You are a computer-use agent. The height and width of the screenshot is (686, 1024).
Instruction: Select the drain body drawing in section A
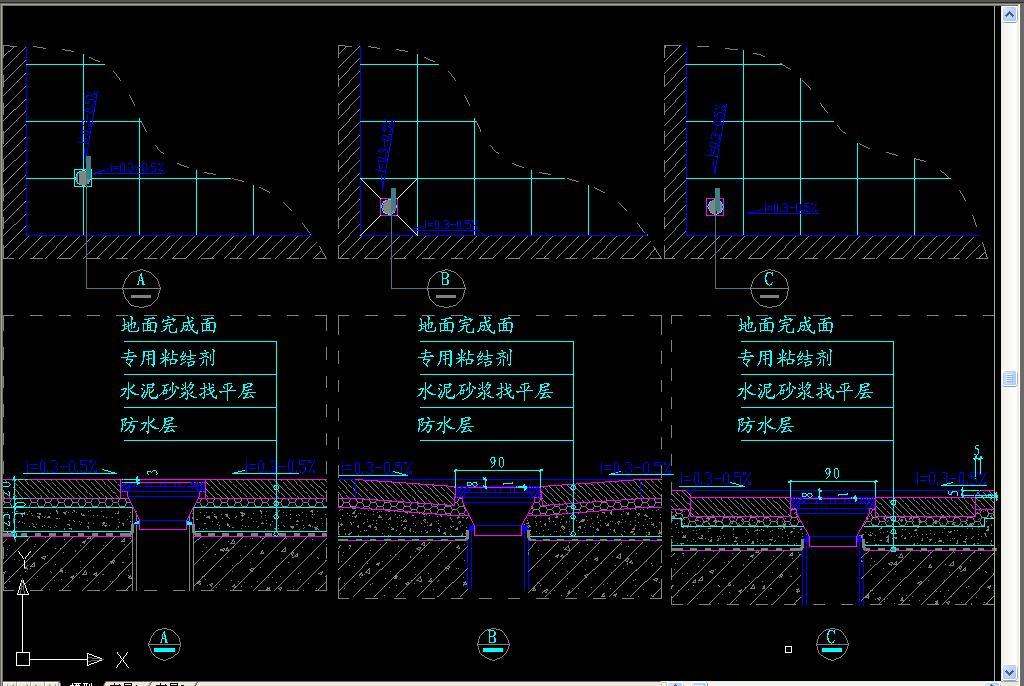click(x=163, y=504)
